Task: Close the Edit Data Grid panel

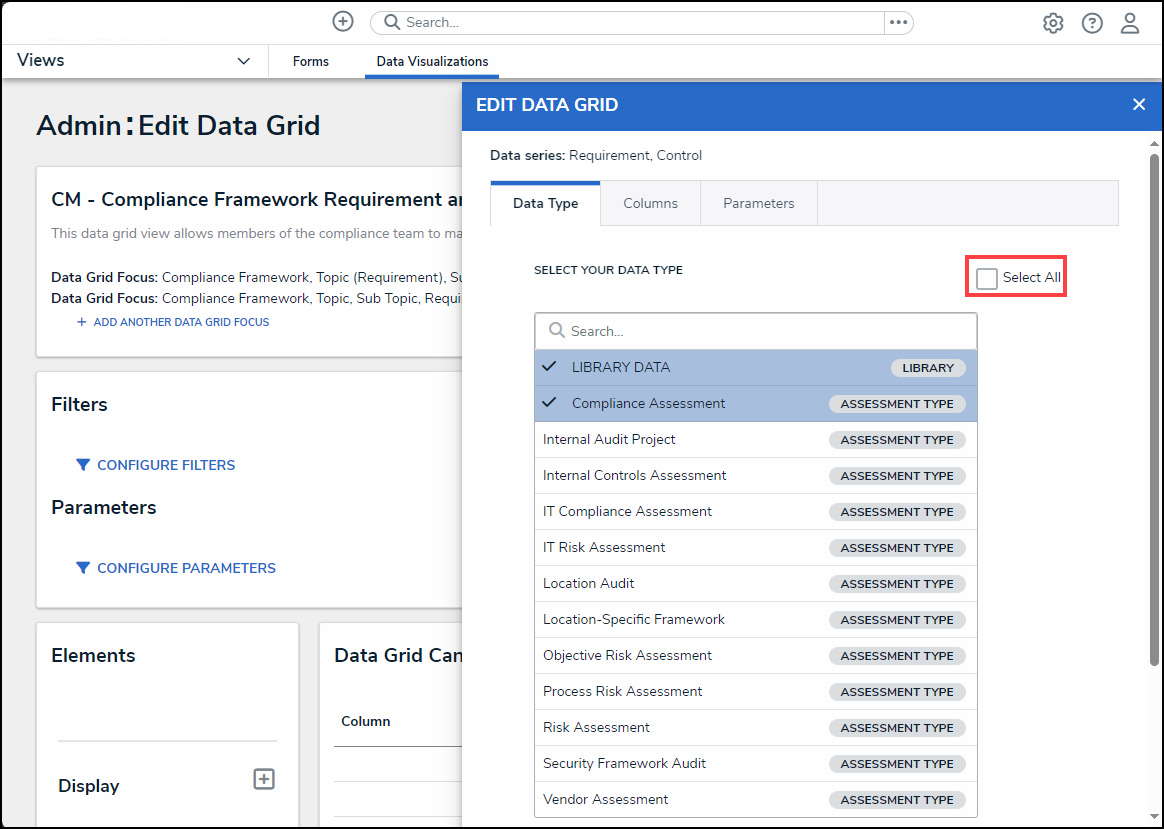Action: pos(1138,105)
